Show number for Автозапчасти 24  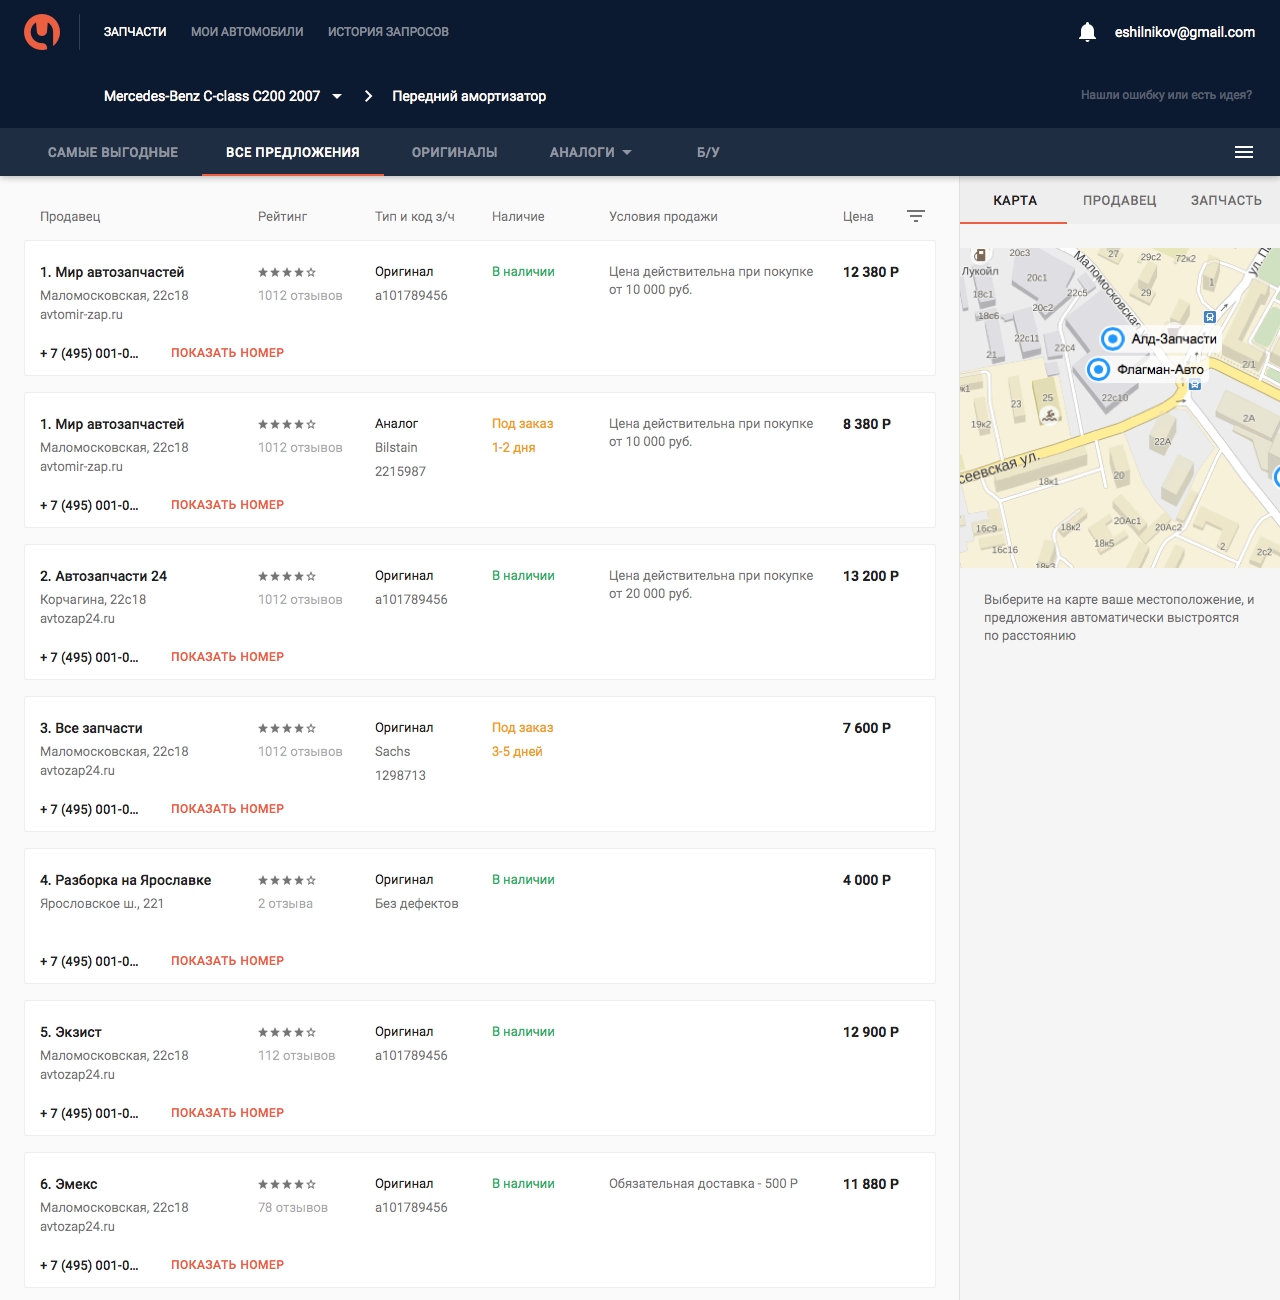tap(227, 657)
